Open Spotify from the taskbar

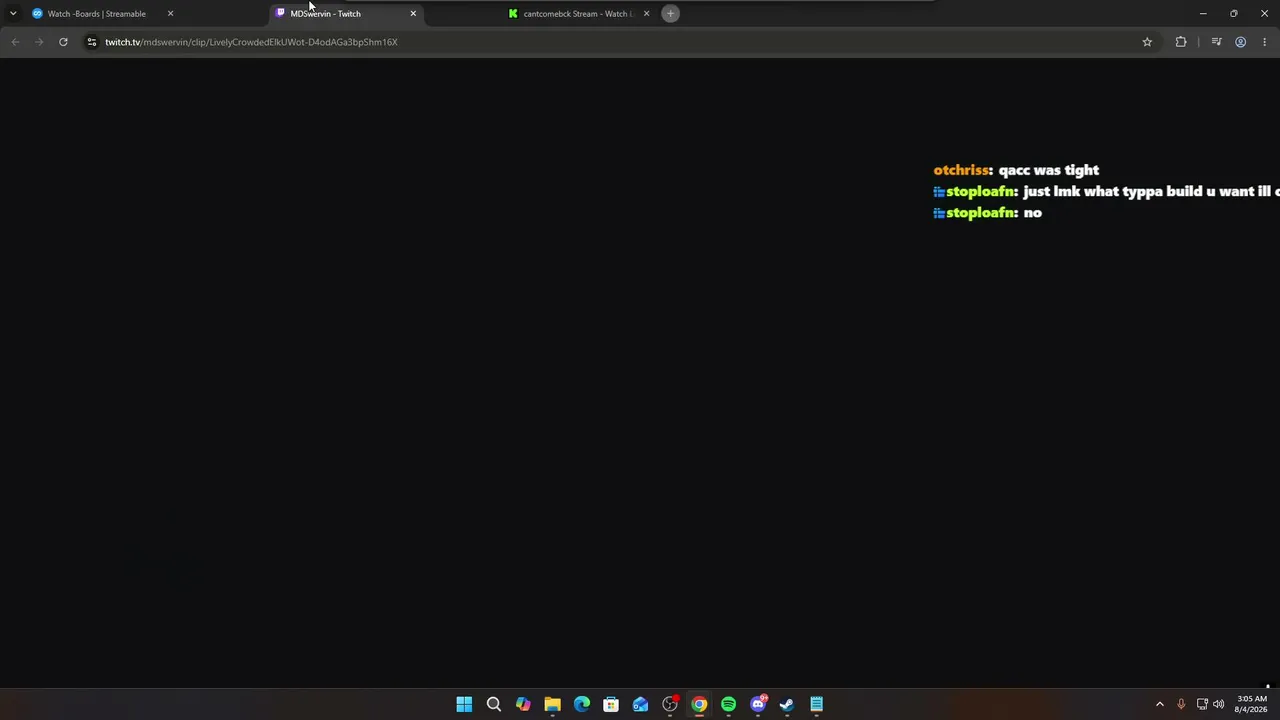pyautogui.click(x=728, y=704)
